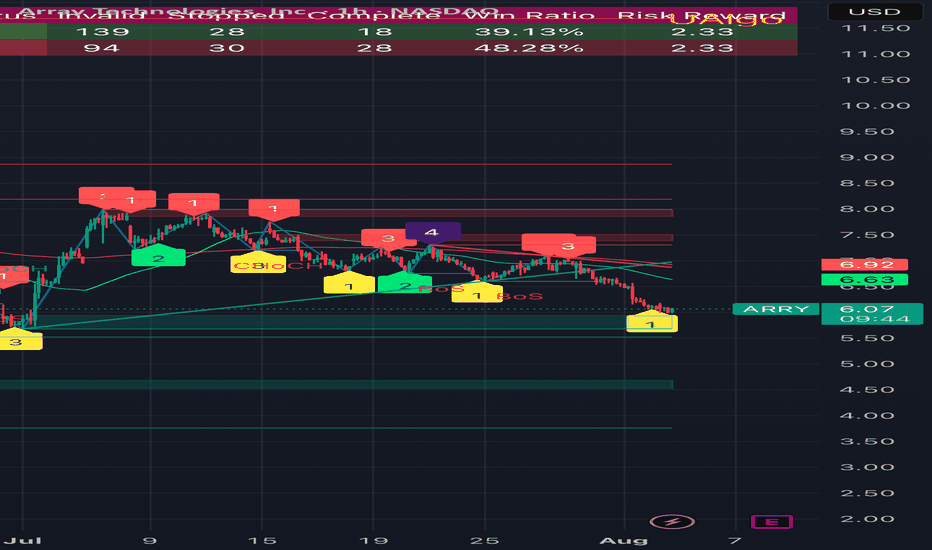Select the green 2 label beside the BoS text

tap(405, 284)
